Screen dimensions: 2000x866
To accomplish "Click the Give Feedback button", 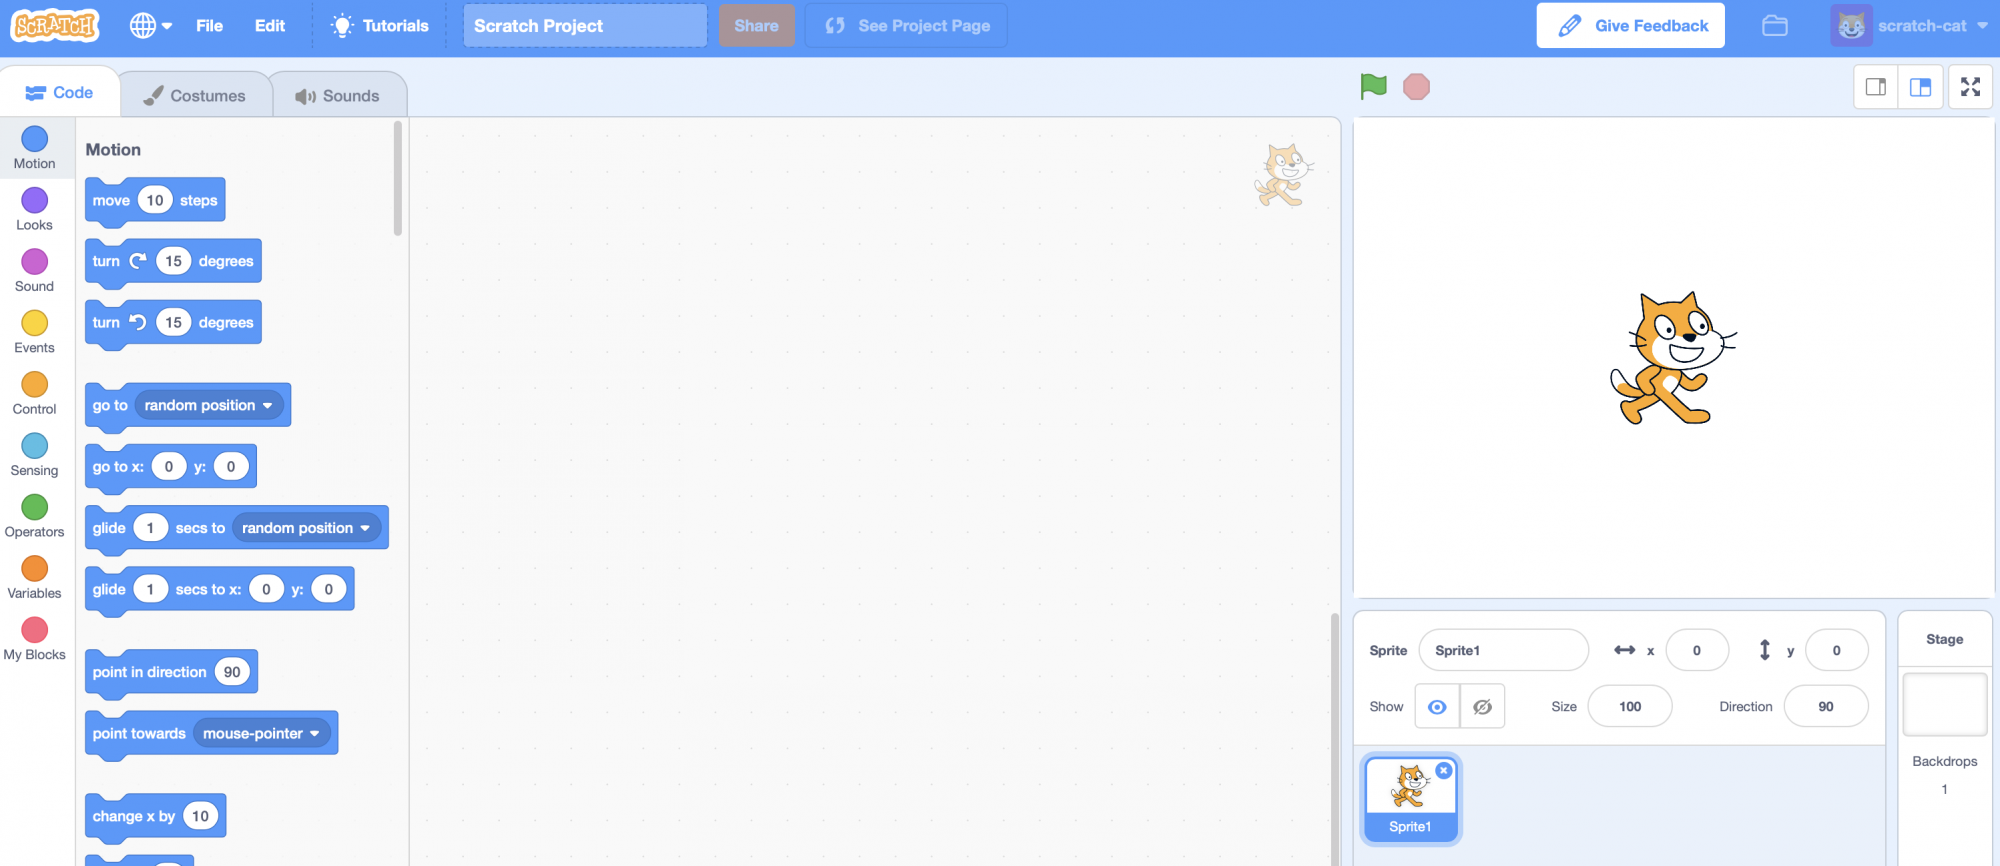I will [x=1630, y=26].
